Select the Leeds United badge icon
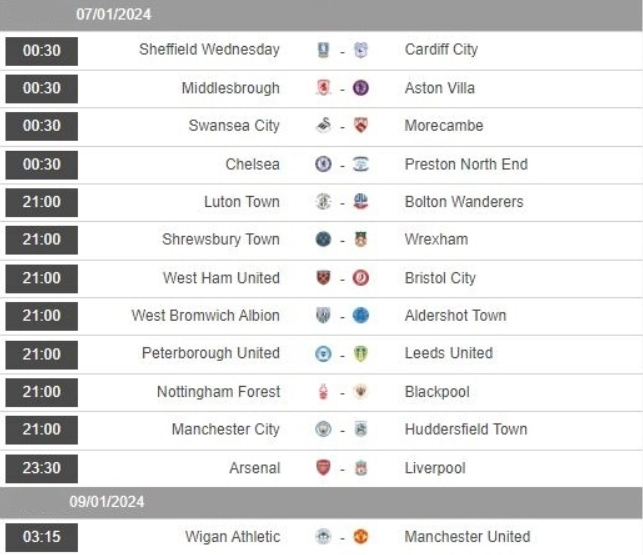This screenshot has height=555, width=643. click(x=361, y=354)
